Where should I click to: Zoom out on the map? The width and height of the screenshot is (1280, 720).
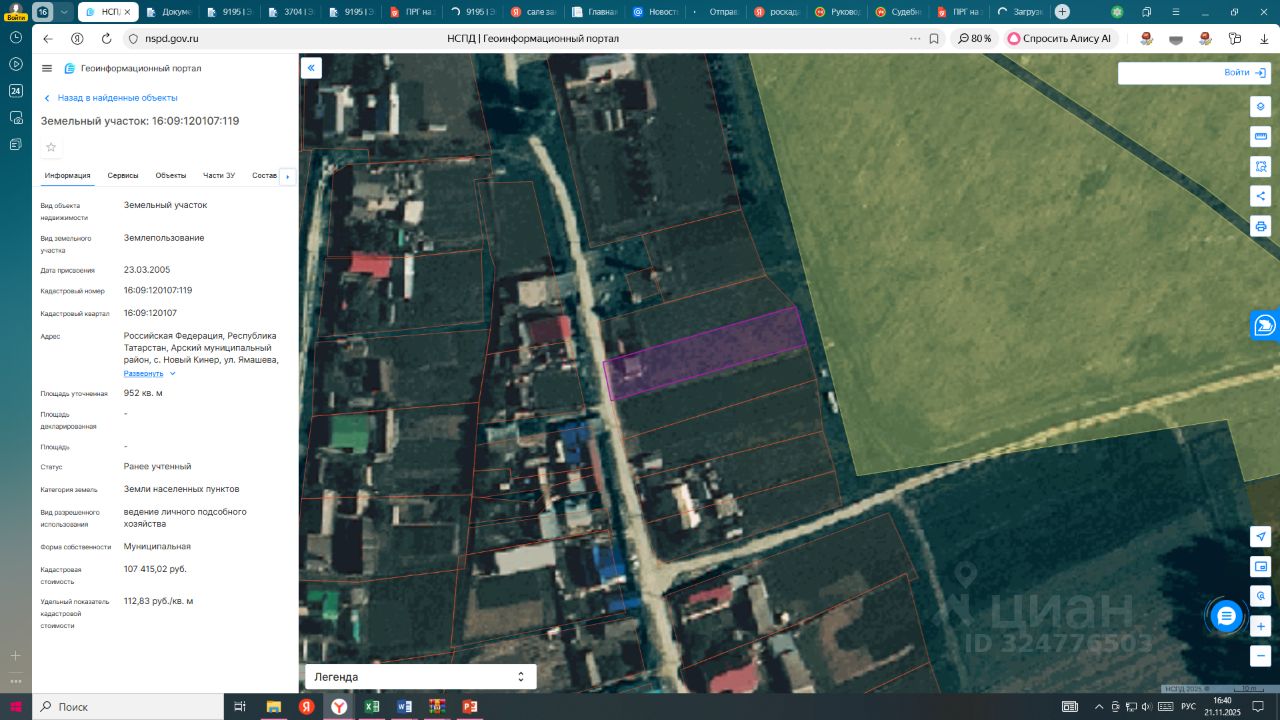point(1260,657)
